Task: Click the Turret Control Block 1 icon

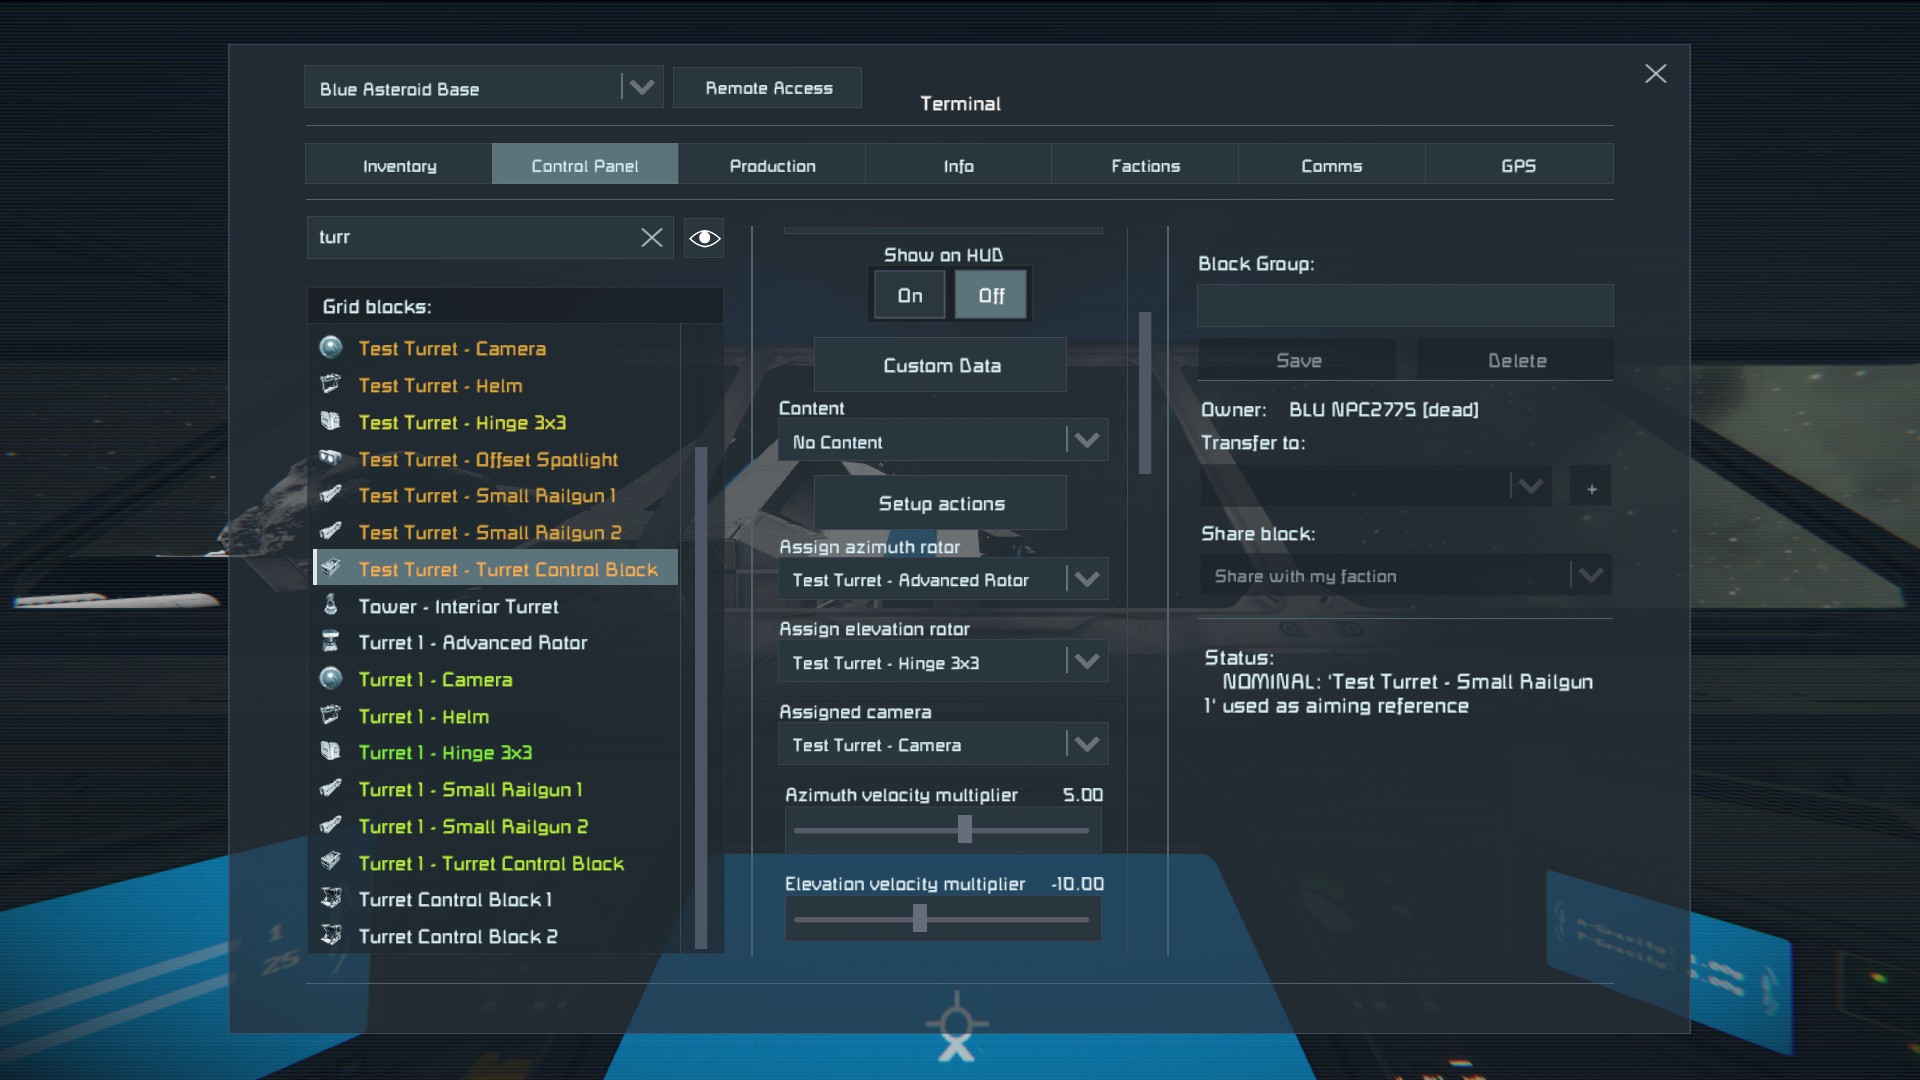Action: 331,898
